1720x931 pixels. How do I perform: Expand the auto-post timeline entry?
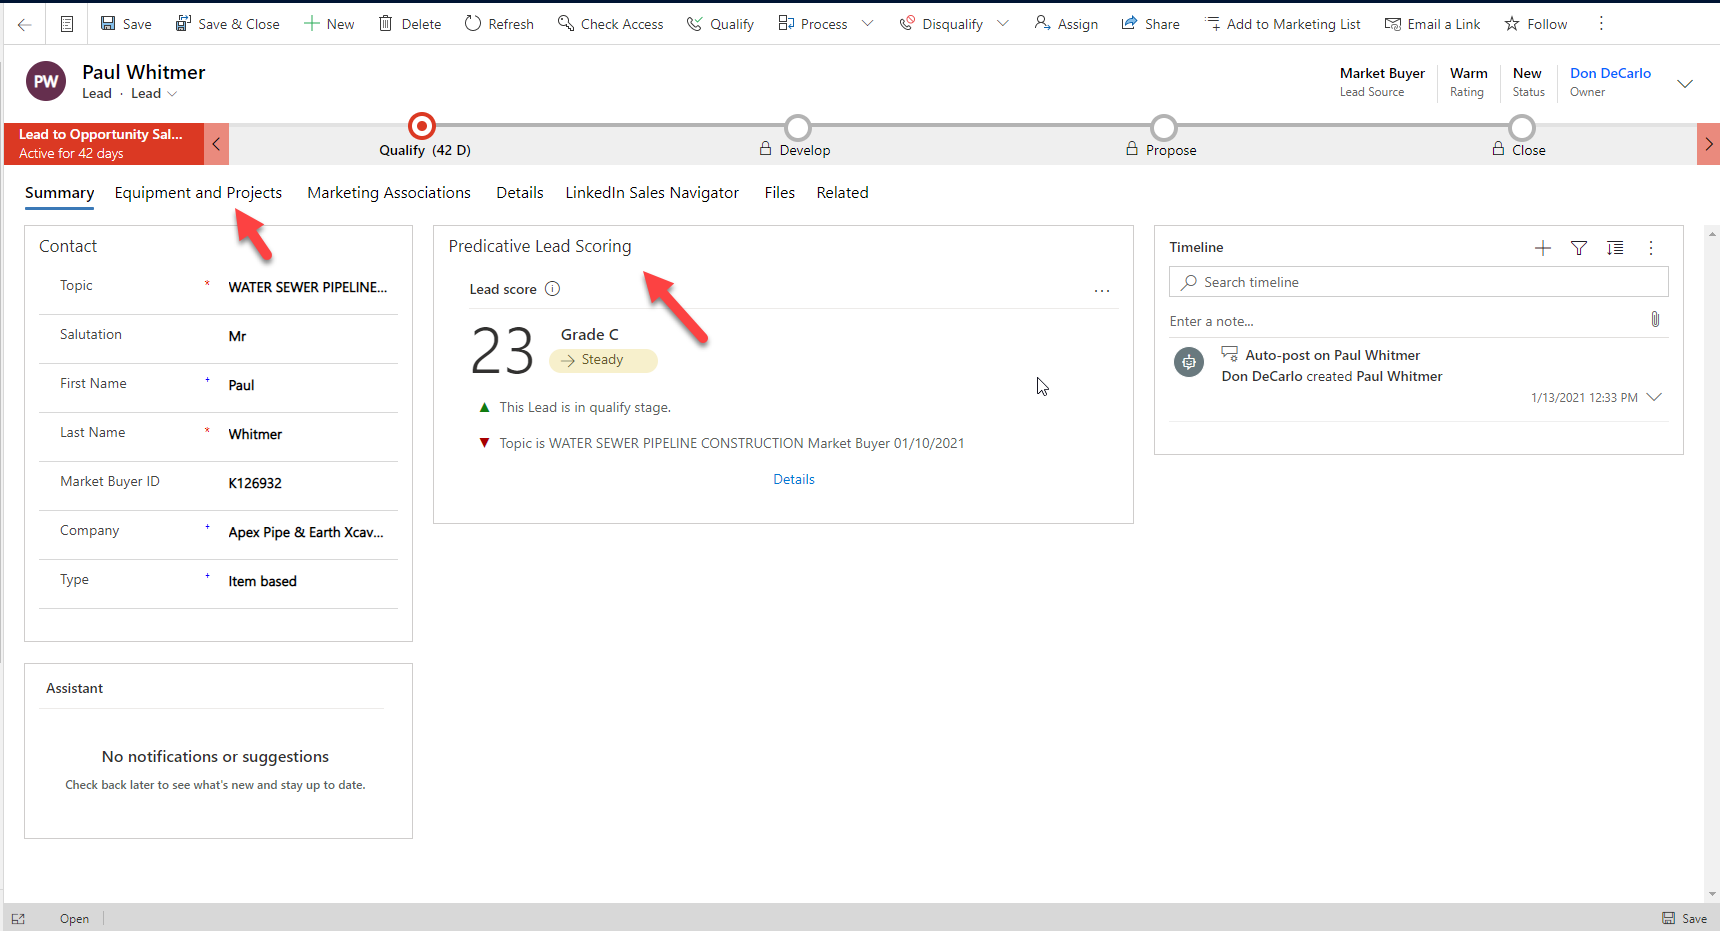point(1654,397)
